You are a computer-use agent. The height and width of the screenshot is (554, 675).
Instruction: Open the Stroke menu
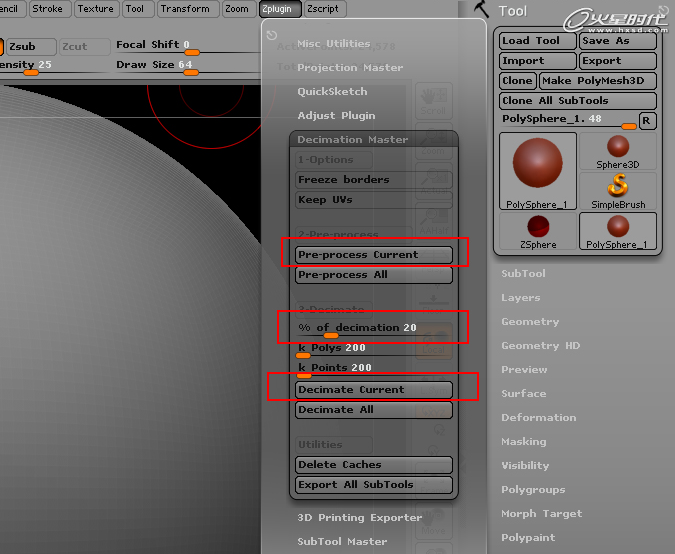[x=50, y=9]
